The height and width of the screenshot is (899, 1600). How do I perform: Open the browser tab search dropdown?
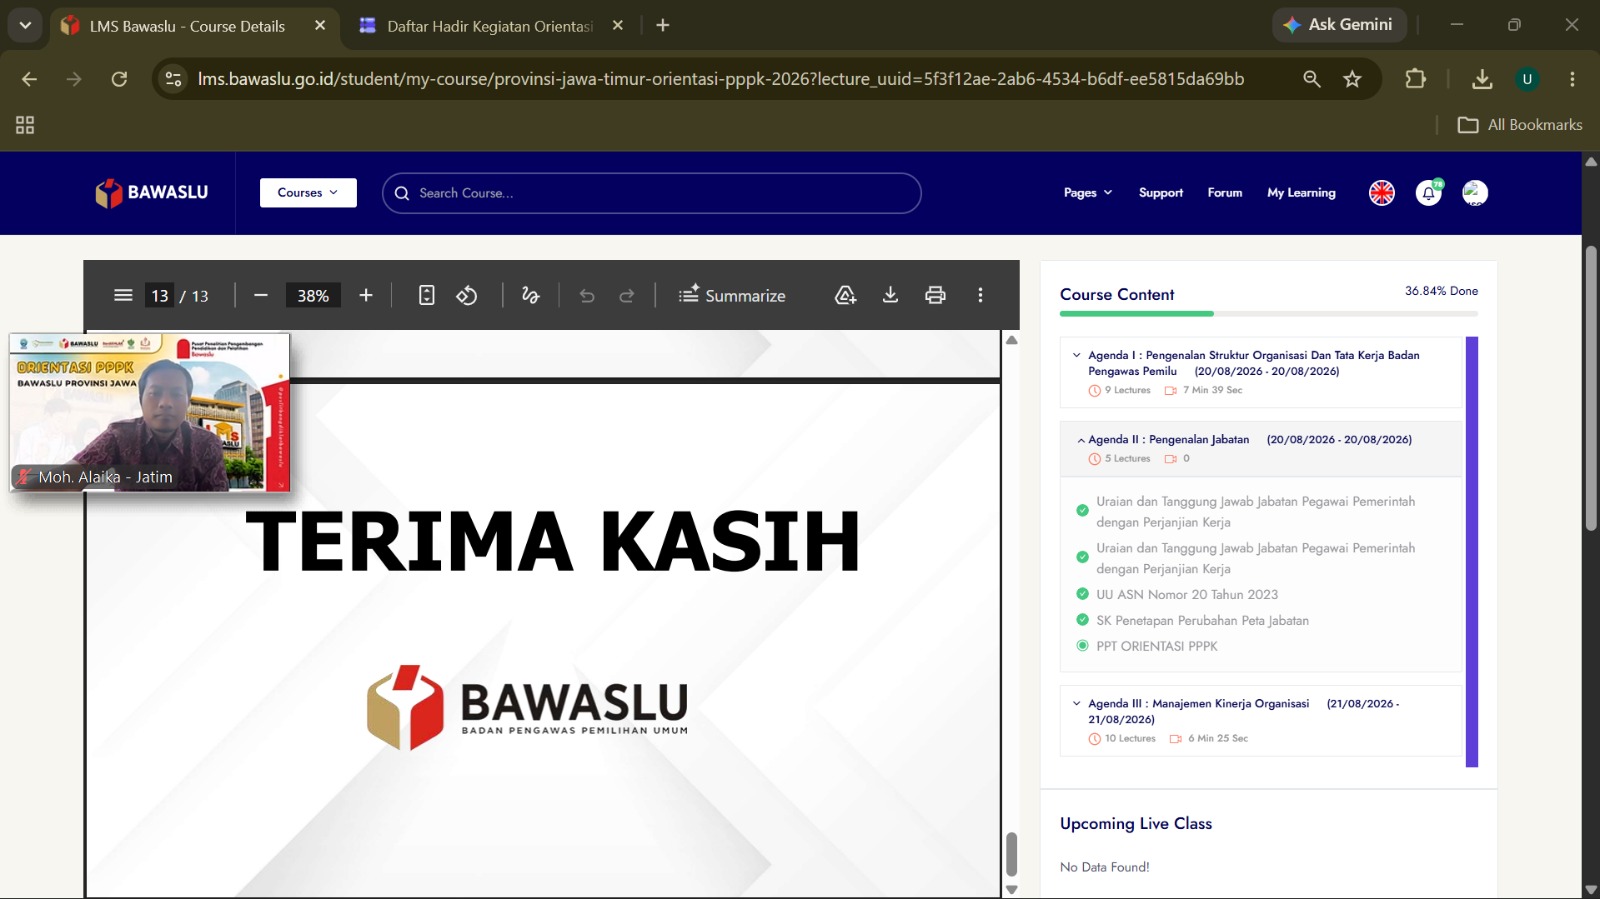[25, 25]
